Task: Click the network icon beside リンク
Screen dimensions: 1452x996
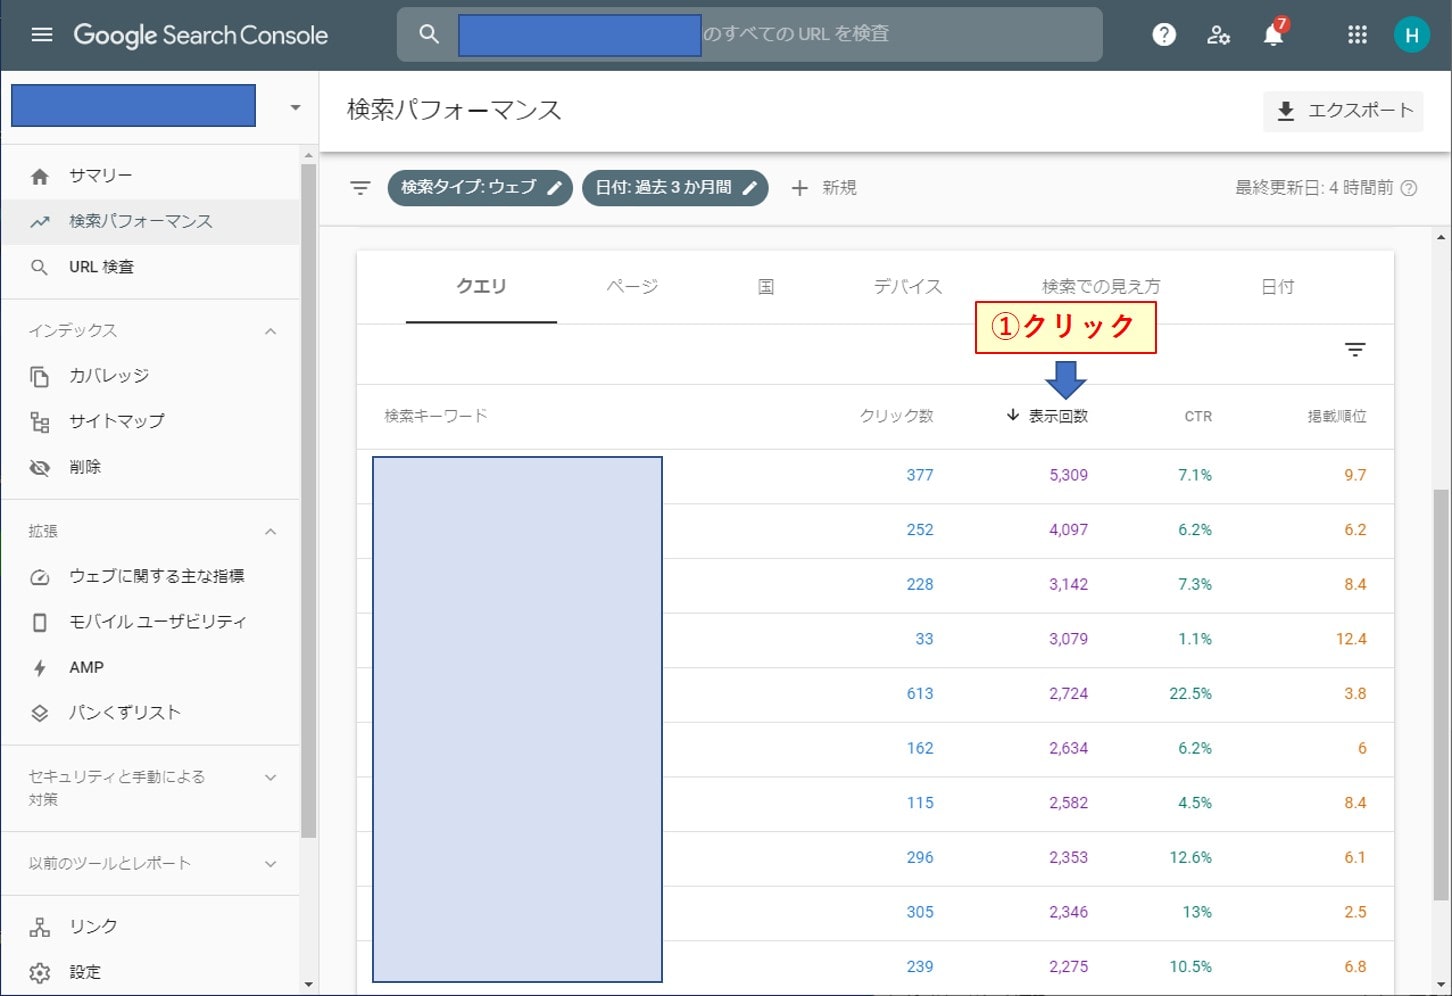Action: (x=40, y=927)
